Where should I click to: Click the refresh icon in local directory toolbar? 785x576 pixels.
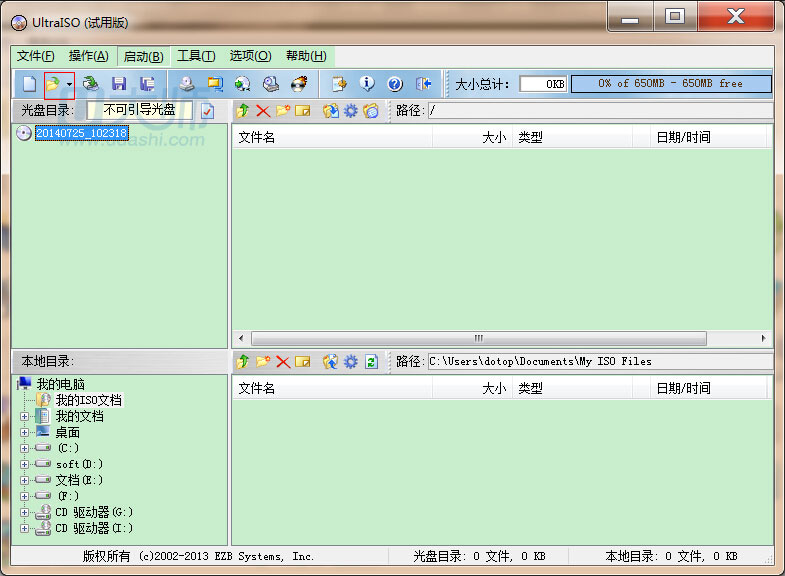pyautogui.click(x=371, y=361)
